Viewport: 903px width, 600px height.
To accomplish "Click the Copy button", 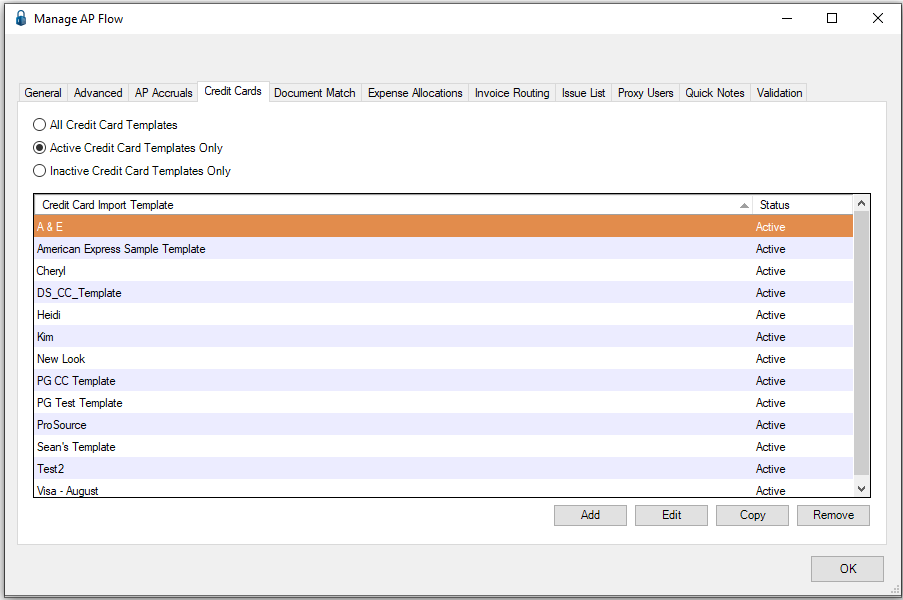I will 752,515.
